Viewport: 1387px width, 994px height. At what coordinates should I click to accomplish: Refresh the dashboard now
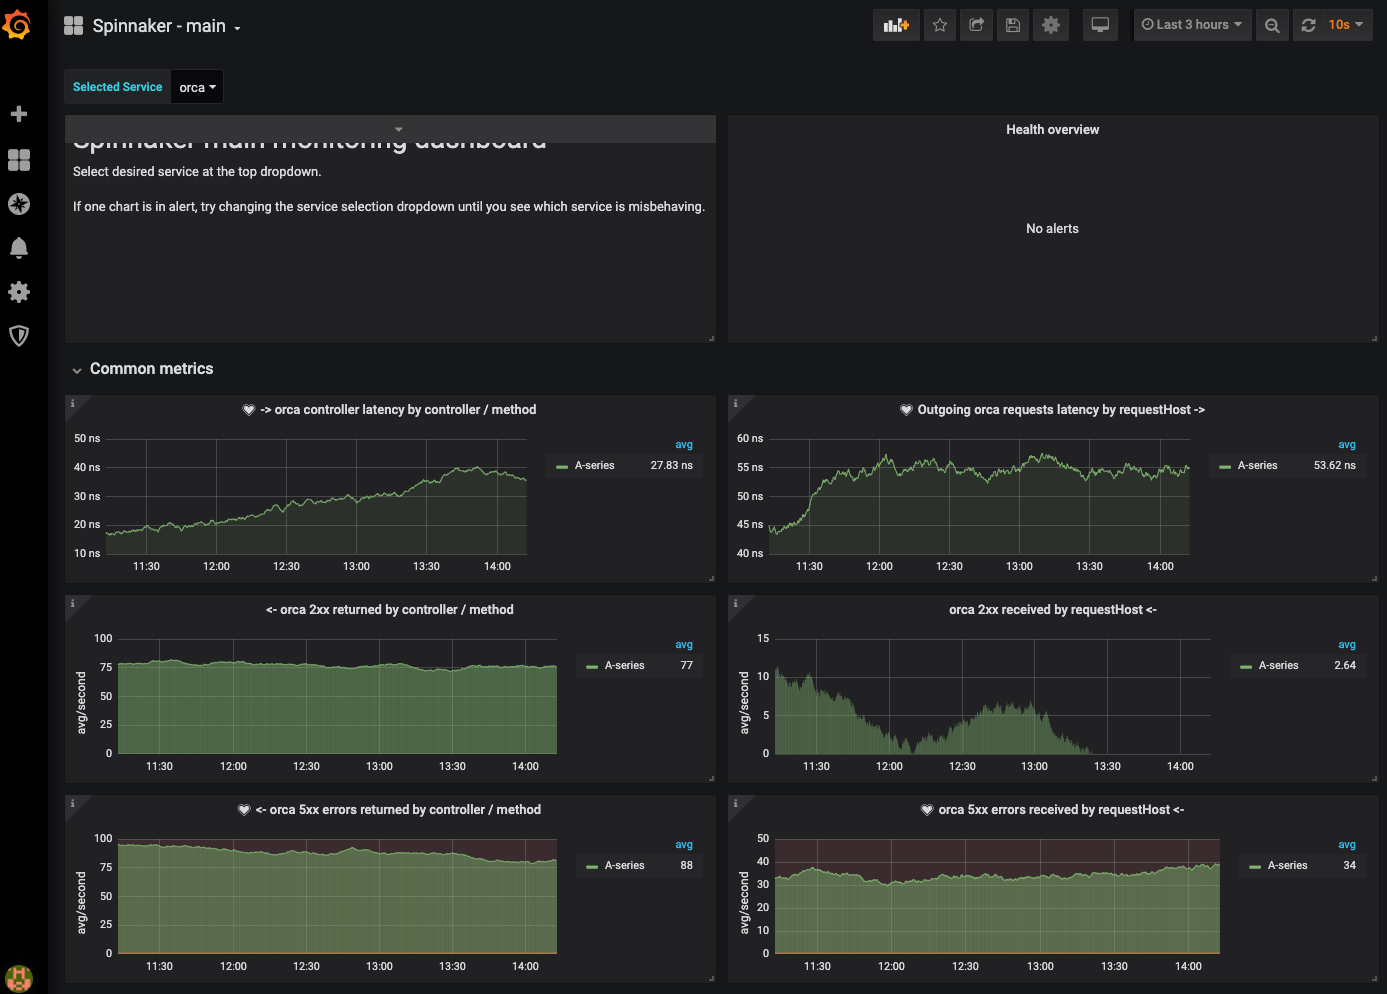tap(1308, 25)
